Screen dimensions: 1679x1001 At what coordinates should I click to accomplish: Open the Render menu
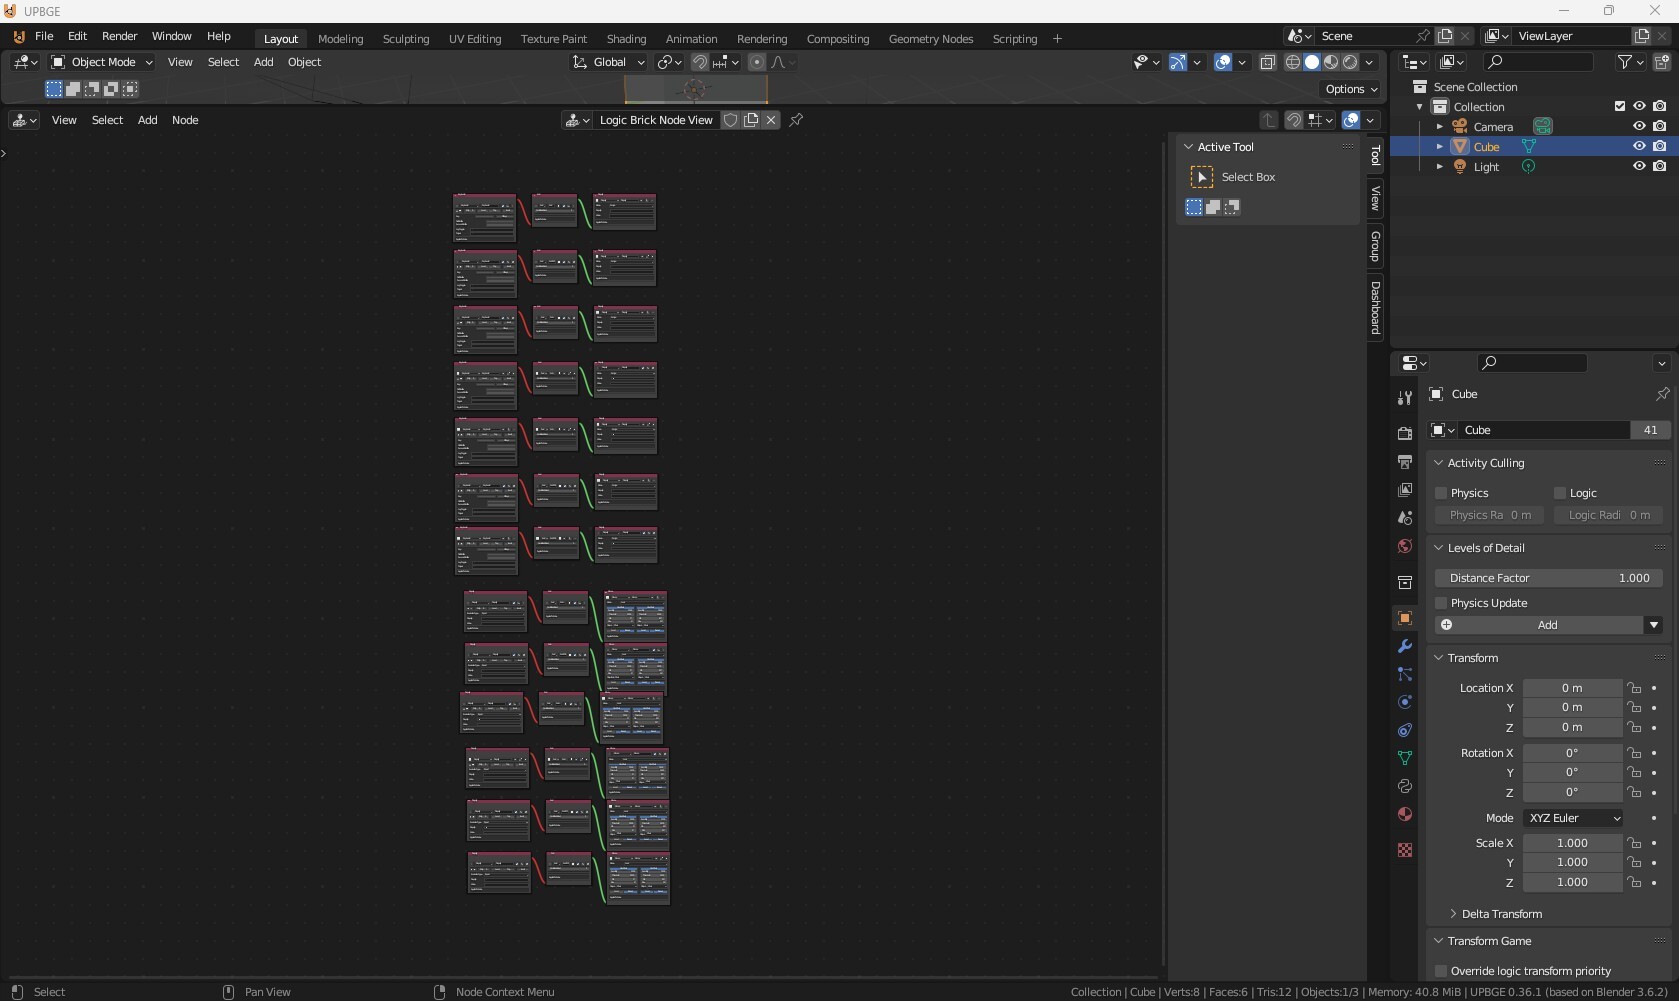(x=119, y=36)
